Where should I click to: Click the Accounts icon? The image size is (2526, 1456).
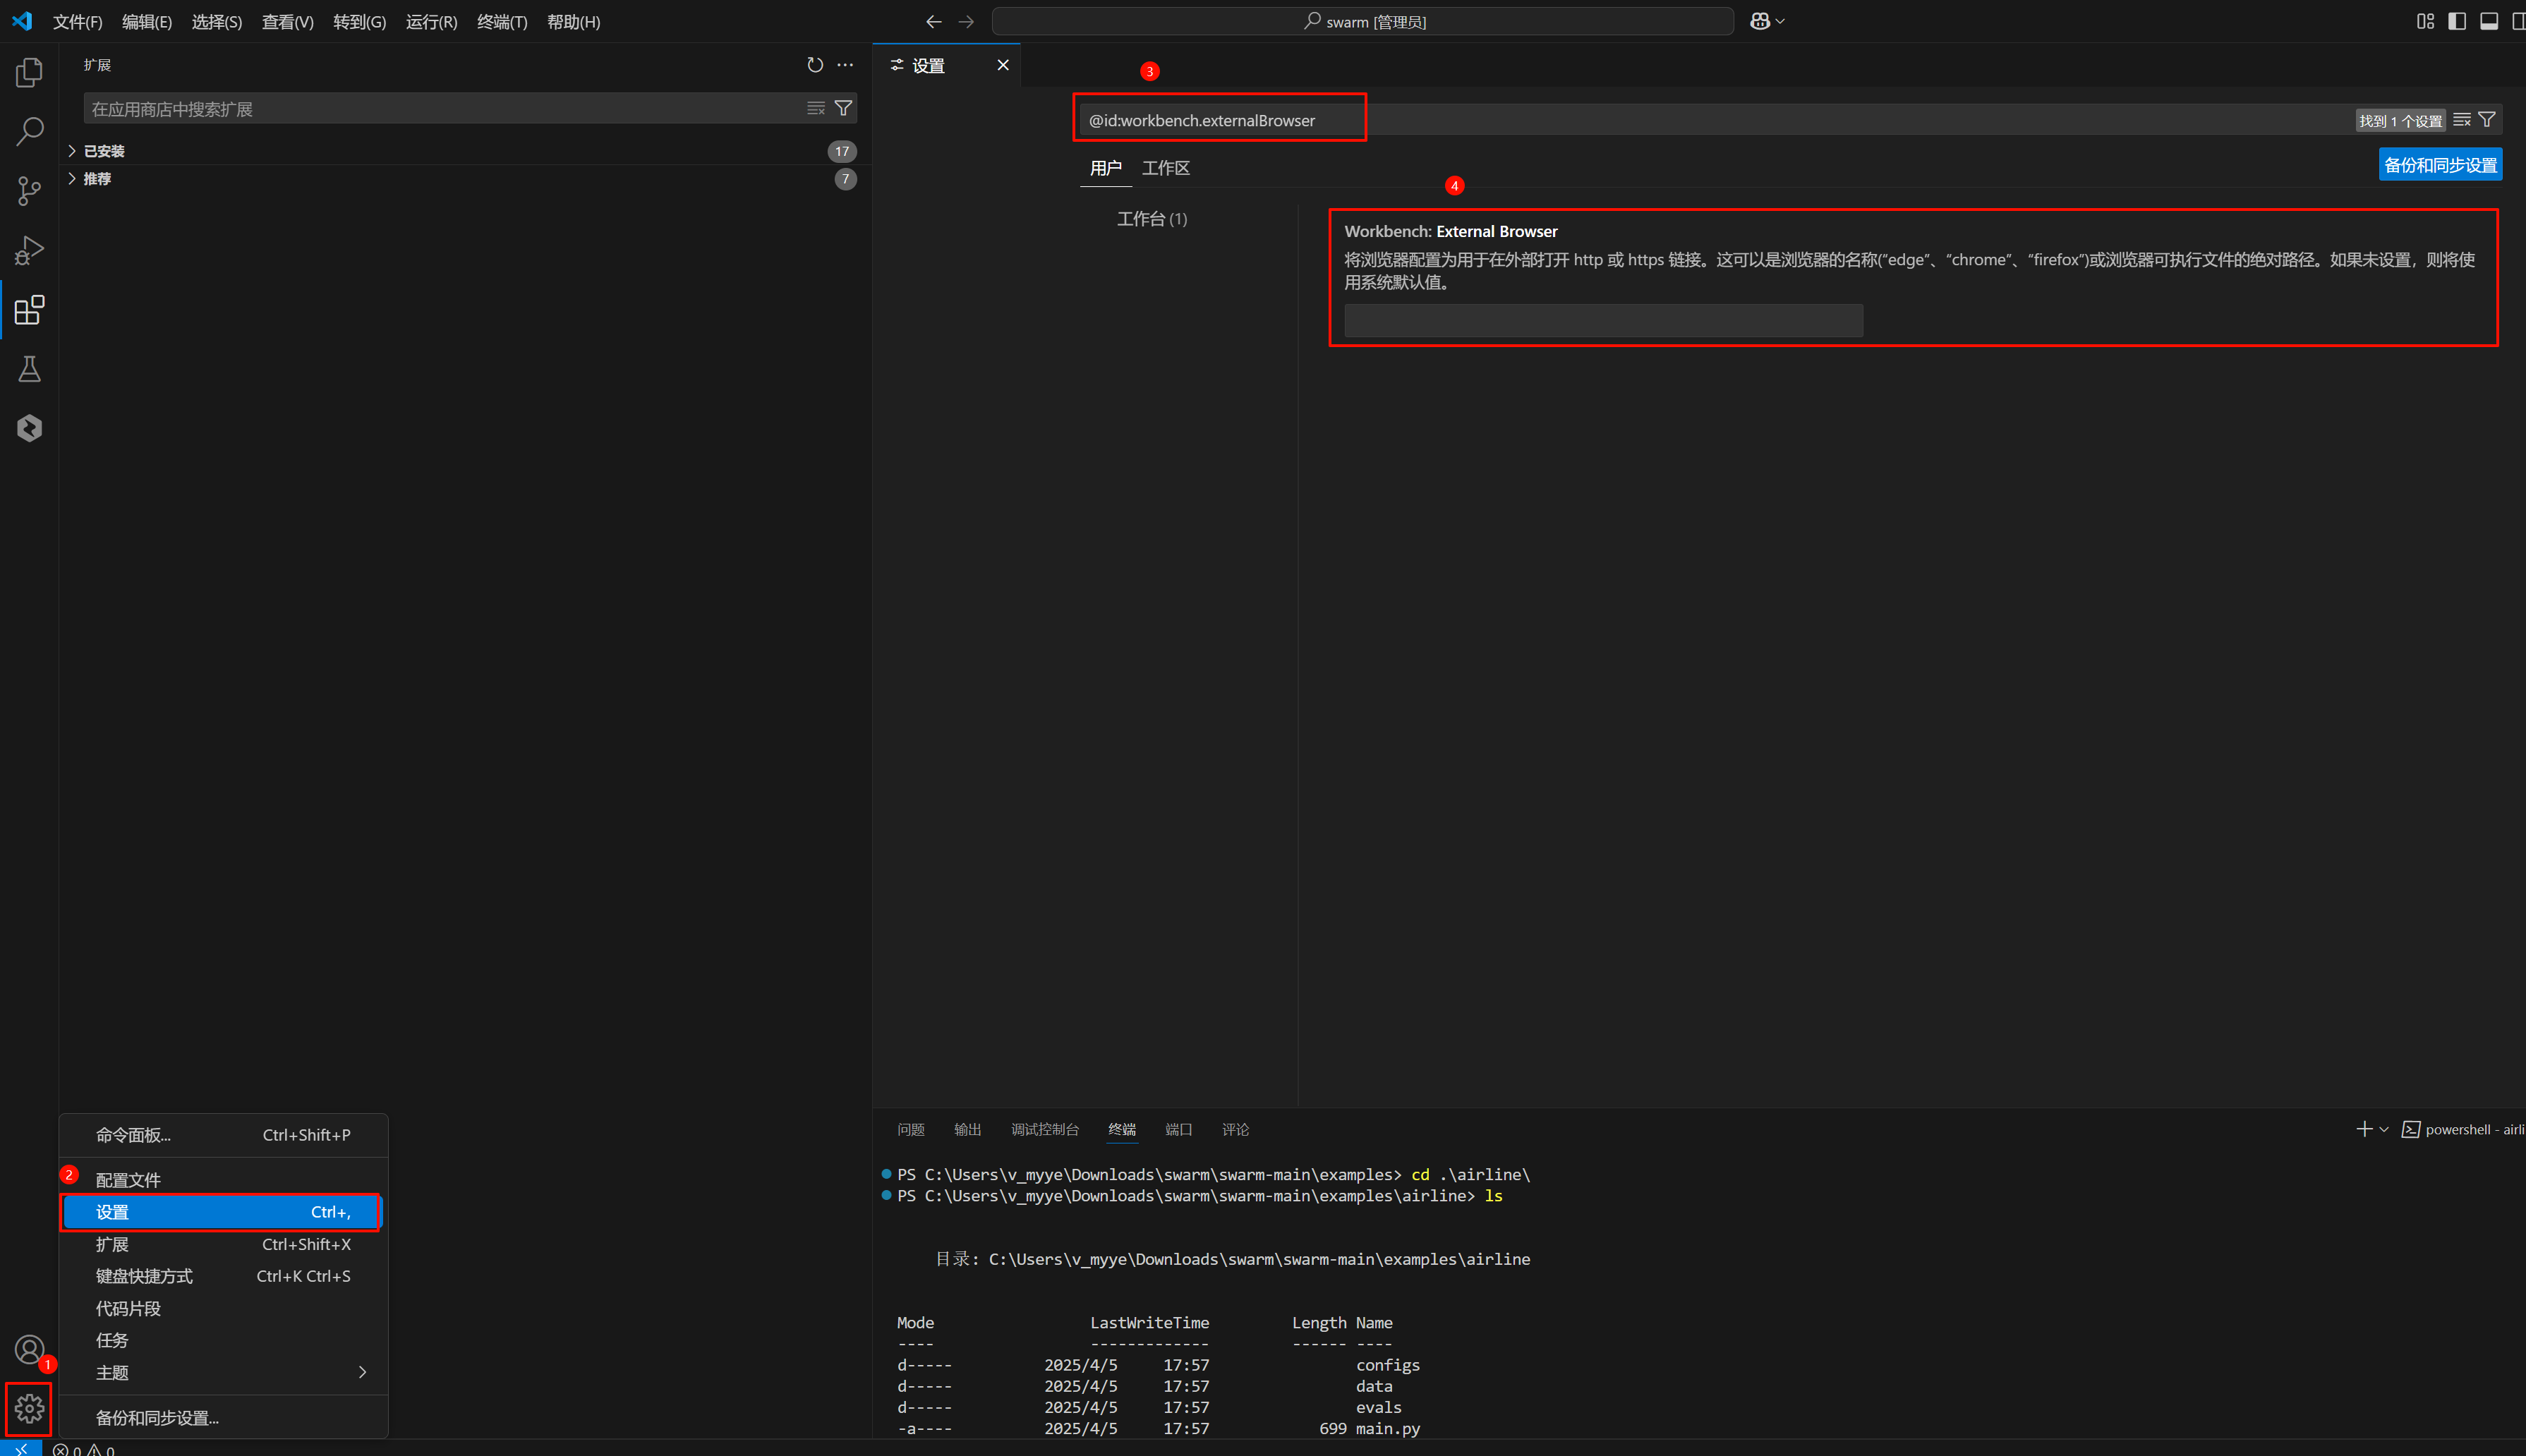pos(29,1349)
